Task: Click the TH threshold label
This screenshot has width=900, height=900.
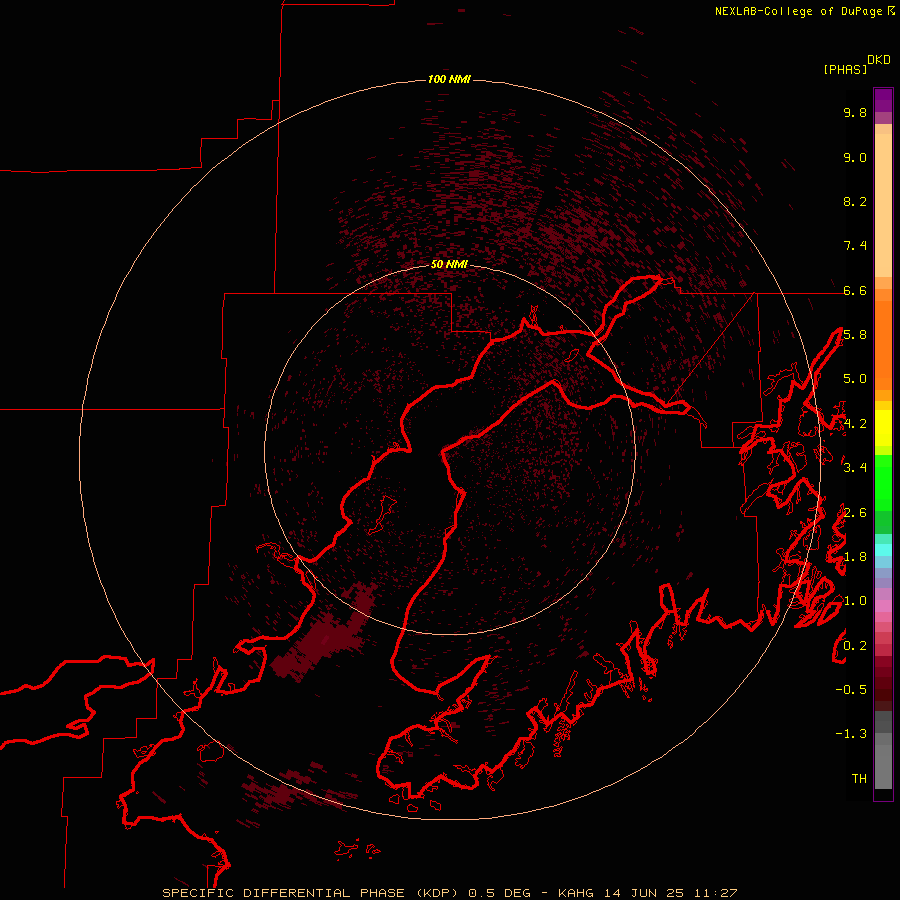Action: click(x=859, y=778)
